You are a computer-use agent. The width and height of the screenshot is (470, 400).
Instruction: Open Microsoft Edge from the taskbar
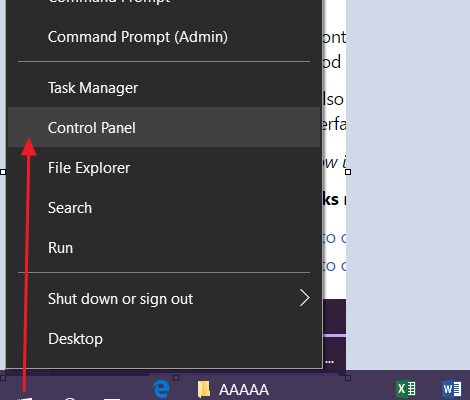click(161, 389)
